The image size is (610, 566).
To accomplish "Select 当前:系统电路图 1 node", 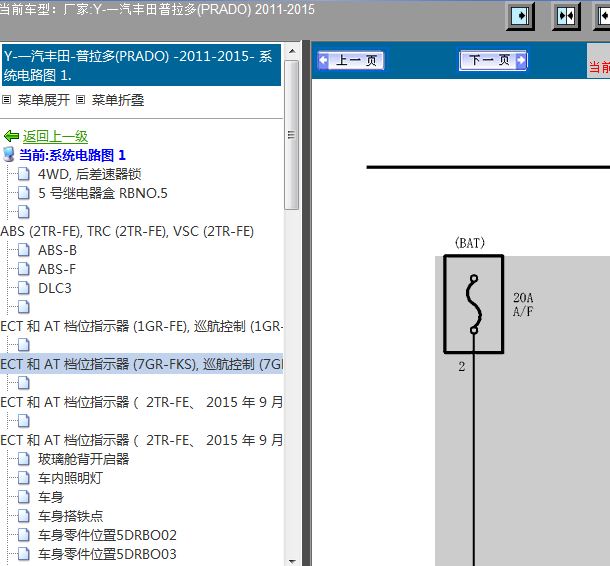I will 72,155.
